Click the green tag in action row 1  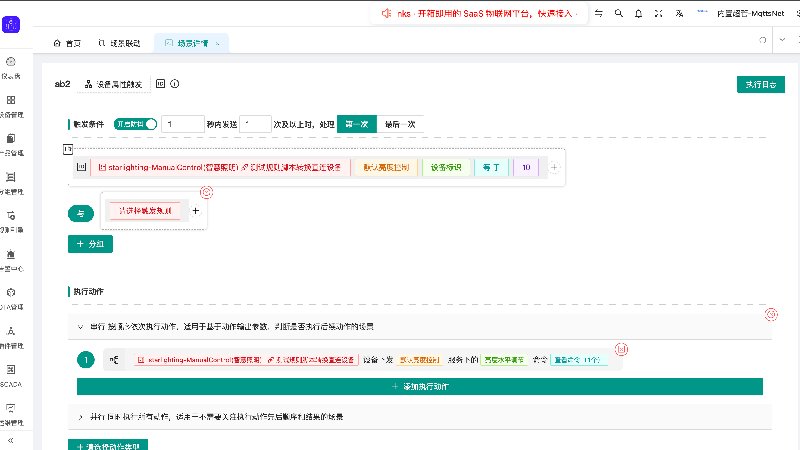(504, 360)
